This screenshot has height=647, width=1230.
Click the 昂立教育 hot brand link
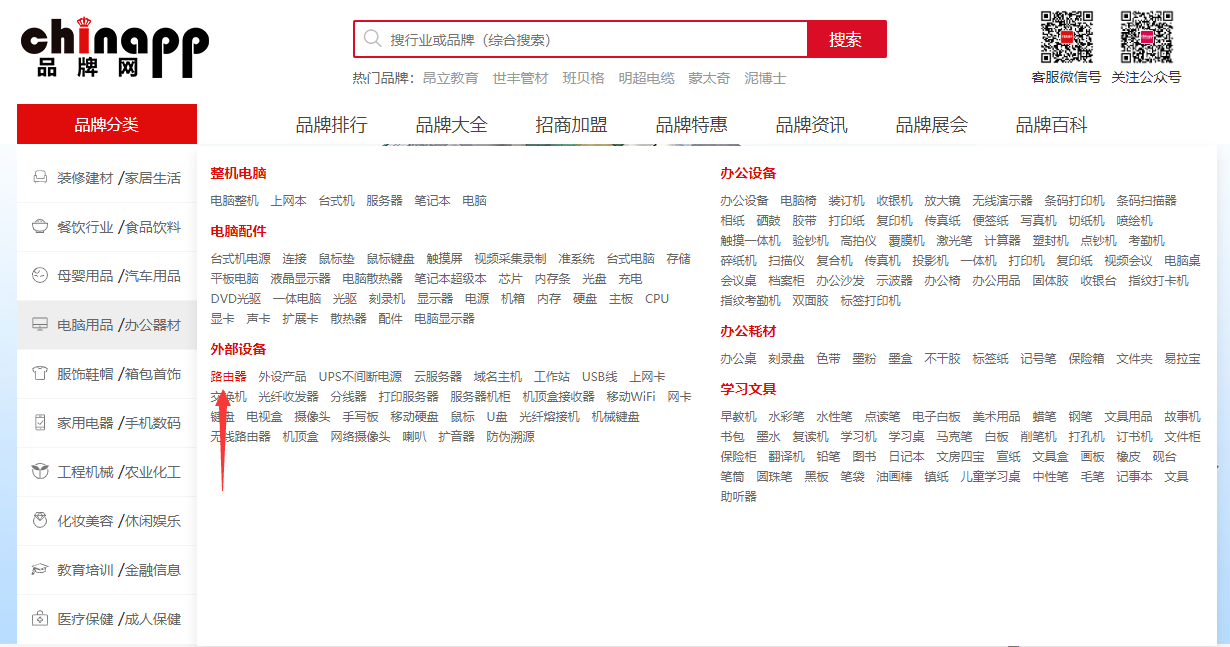click(450, 78)
